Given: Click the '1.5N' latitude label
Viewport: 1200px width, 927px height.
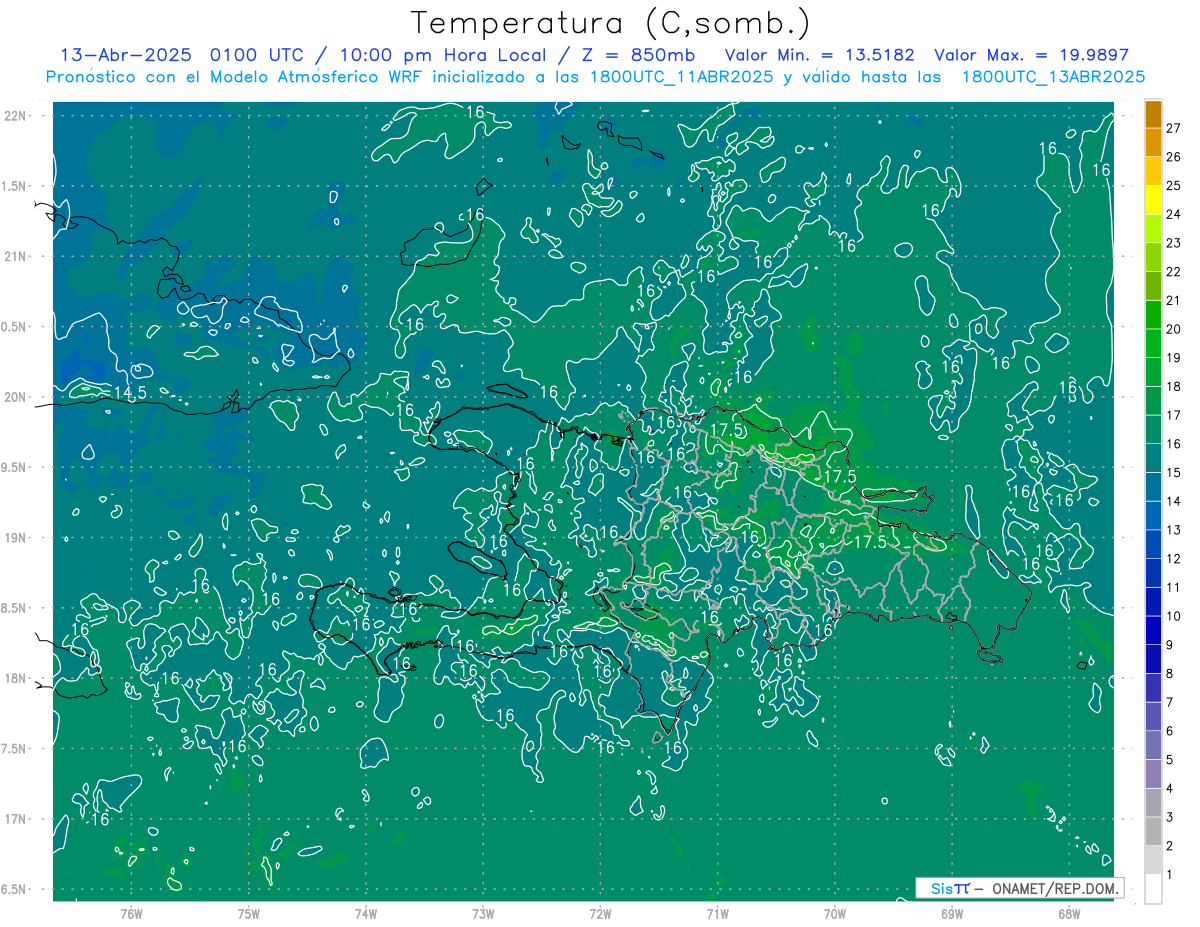Looking at the screenshot, I should coord(15,186).
